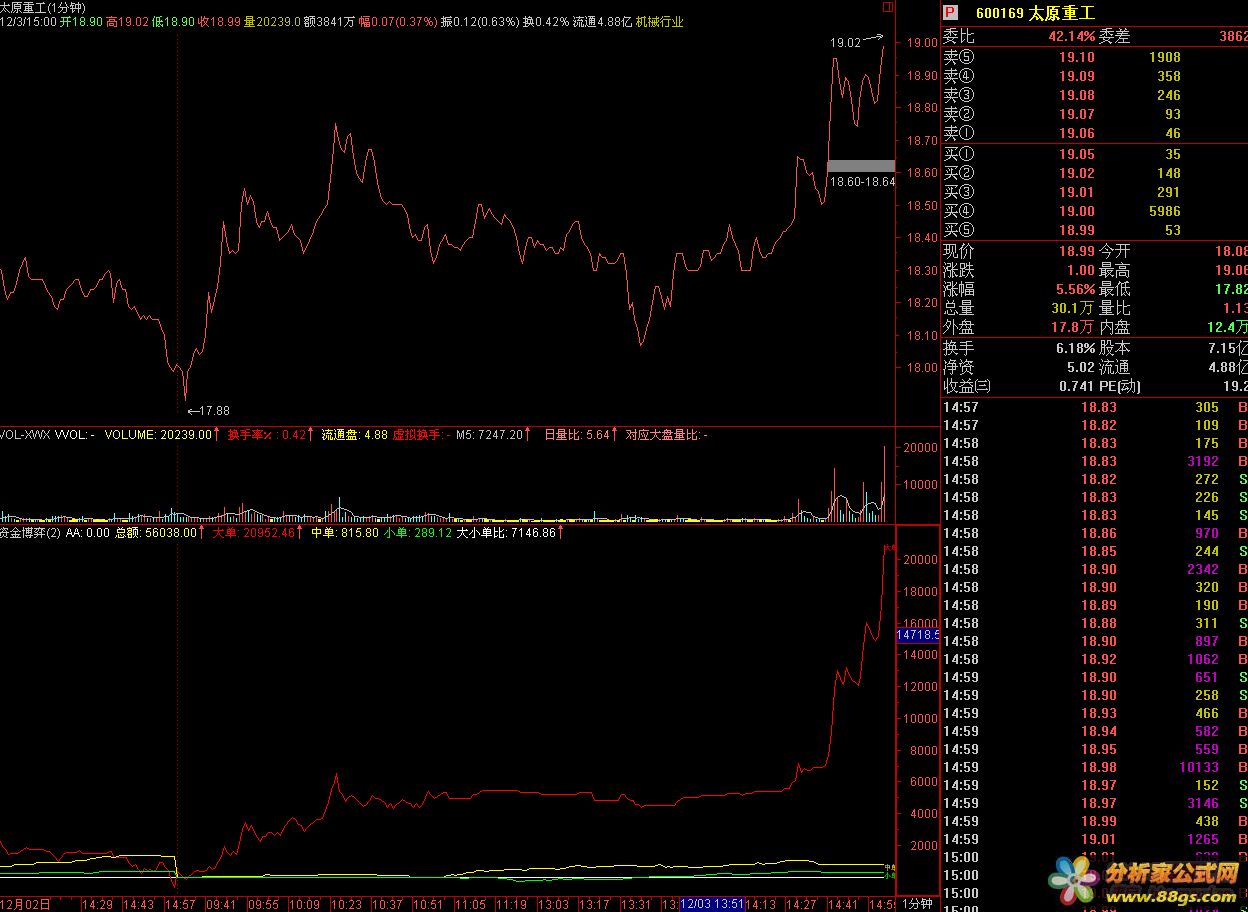Select the 卖④ ask row at 19.09

tap(1094, 76)
